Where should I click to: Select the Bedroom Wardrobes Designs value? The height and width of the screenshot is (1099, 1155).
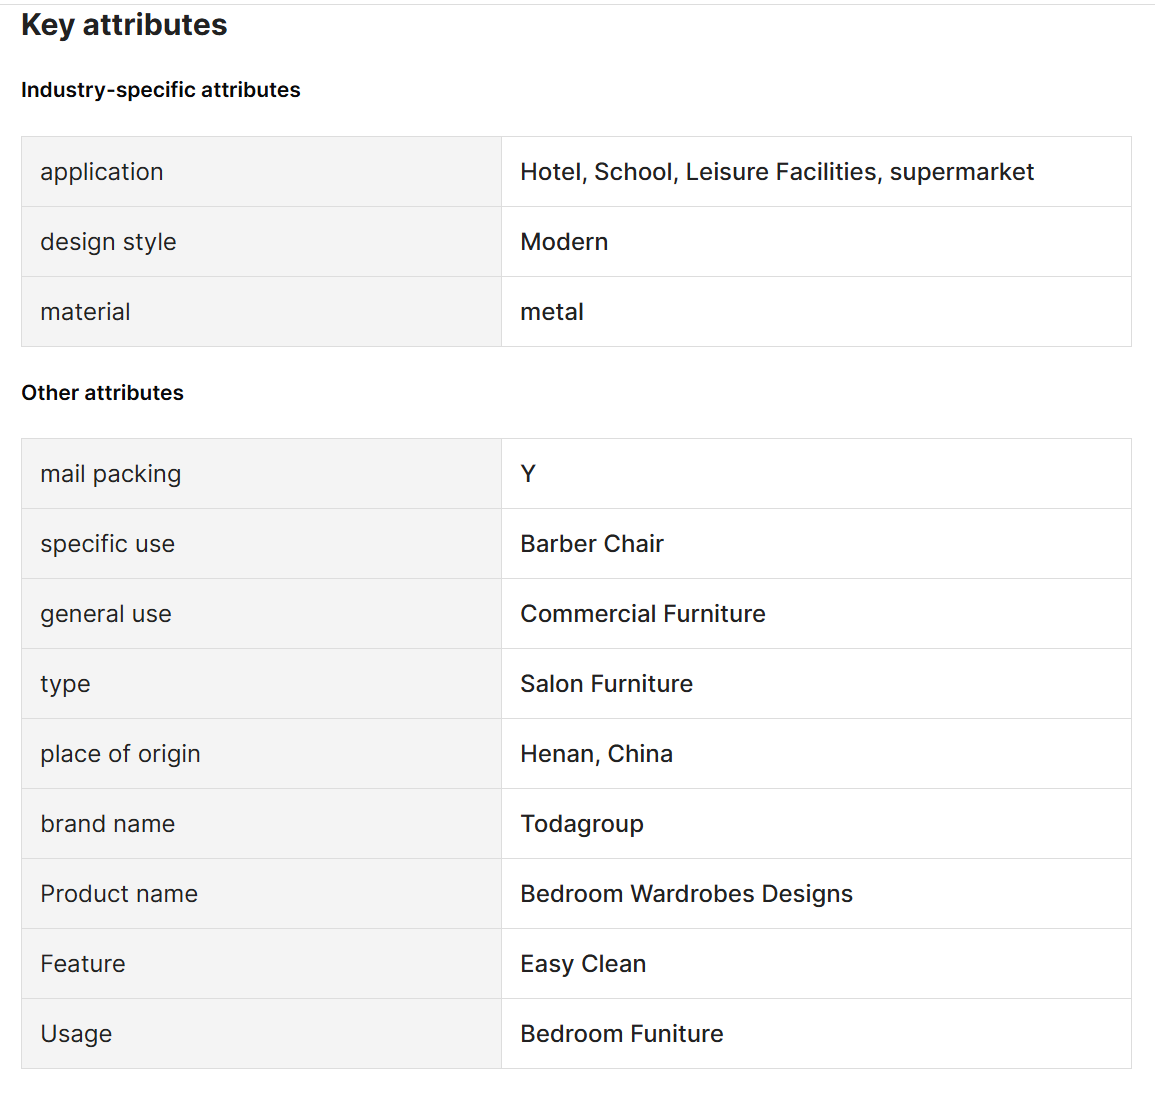pos(686,894)
